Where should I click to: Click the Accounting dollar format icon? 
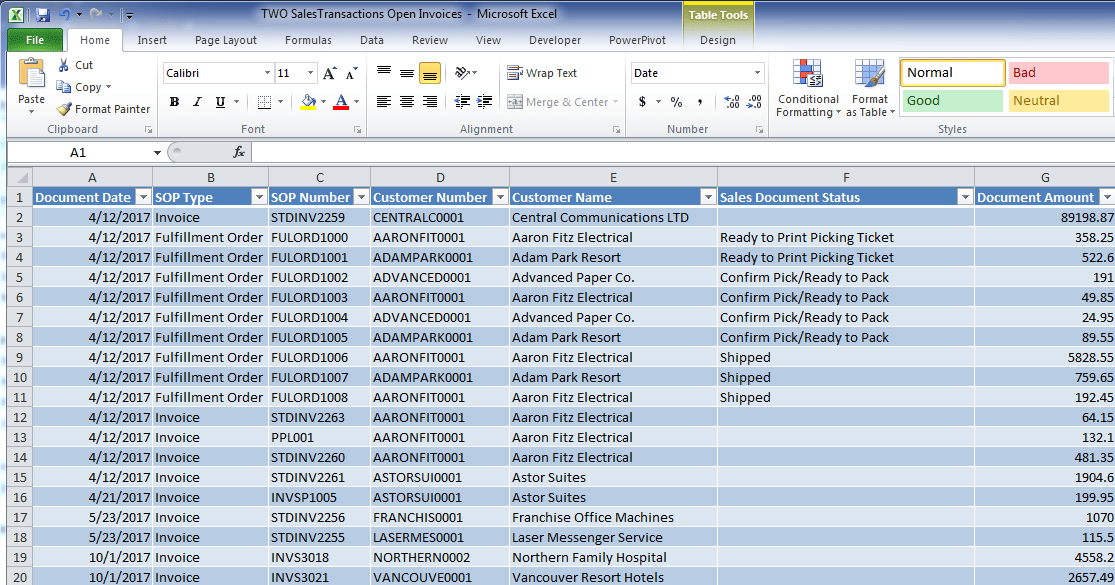(642, 102)
